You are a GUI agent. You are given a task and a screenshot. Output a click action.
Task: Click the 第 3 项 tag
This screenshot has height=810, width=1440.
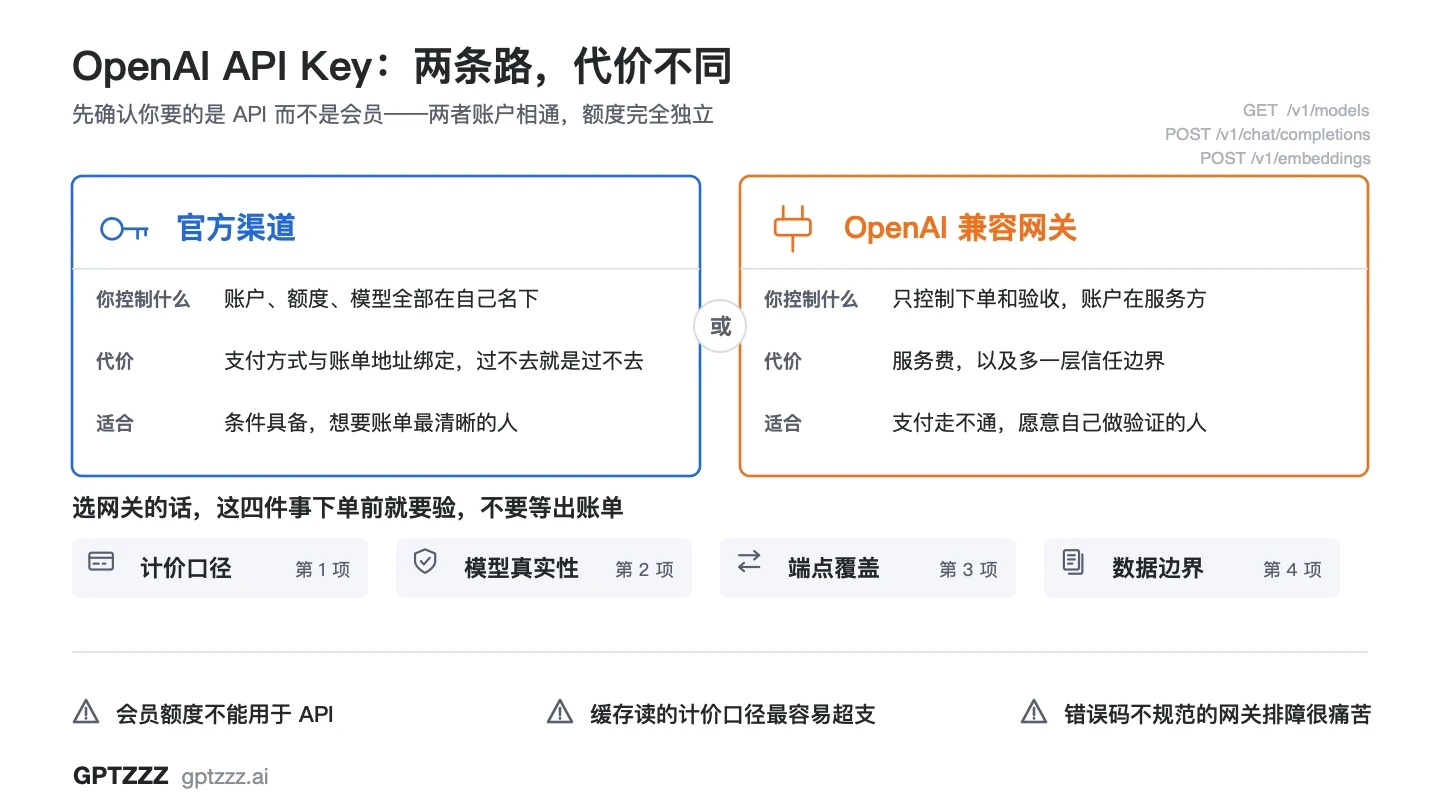[x=969, y=569]
